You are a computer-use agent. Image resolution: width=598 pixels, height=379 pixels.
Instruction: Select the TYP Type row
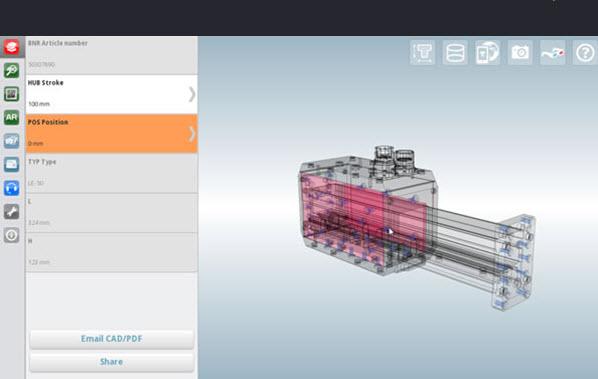111,173
